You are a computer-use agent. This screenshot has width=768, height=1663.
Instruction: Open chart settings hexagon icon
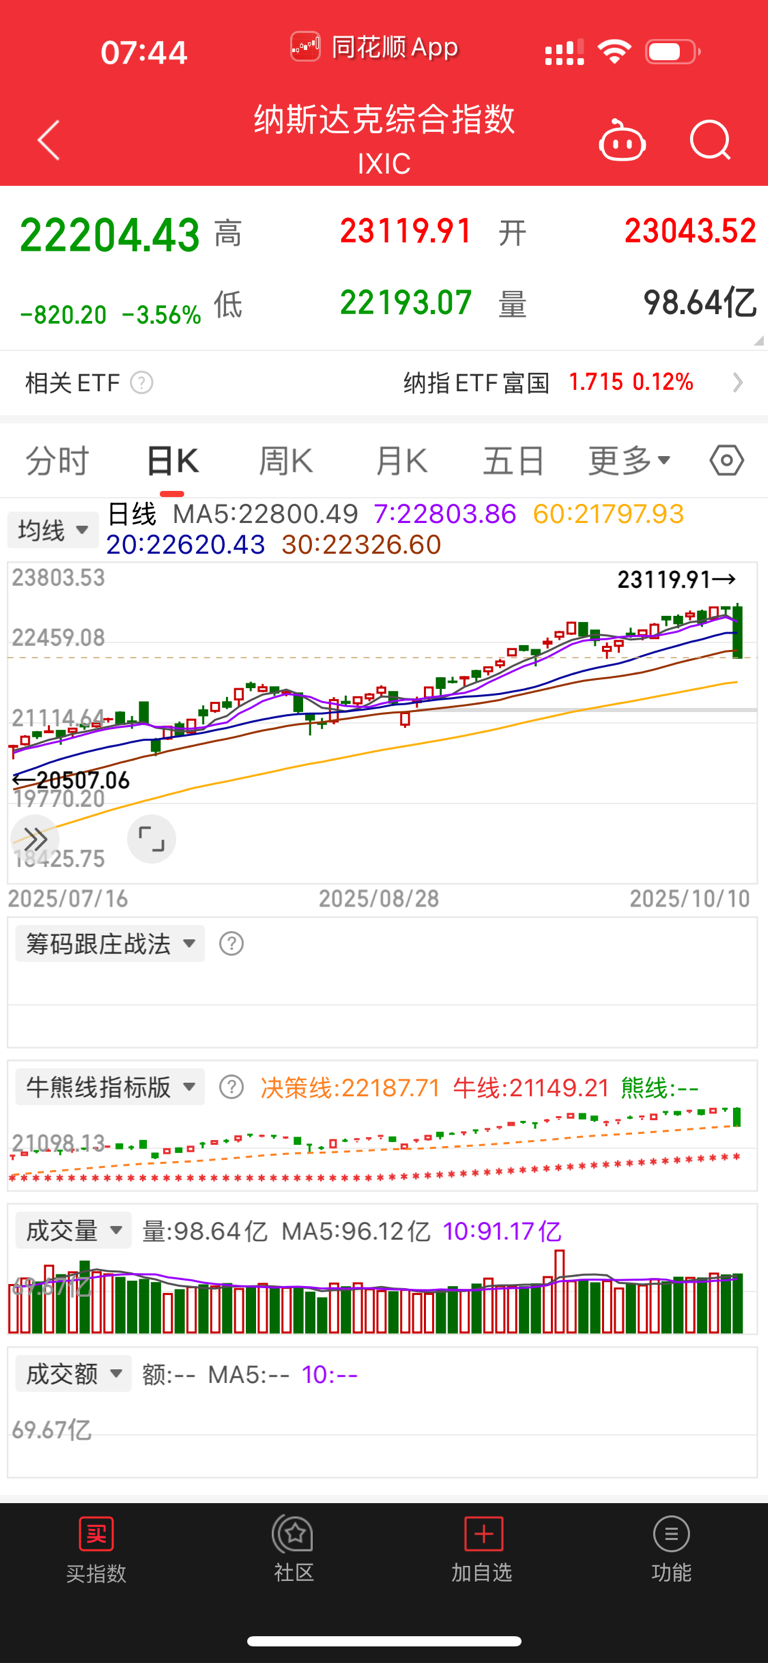coord(727,460)
